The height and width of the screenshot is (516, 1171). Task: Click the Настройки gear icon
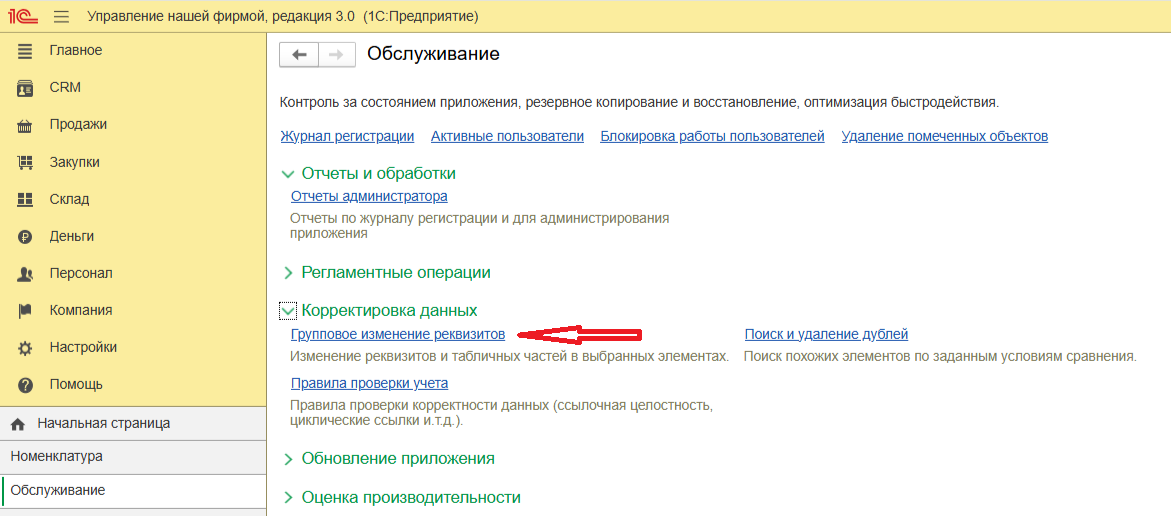26,348
